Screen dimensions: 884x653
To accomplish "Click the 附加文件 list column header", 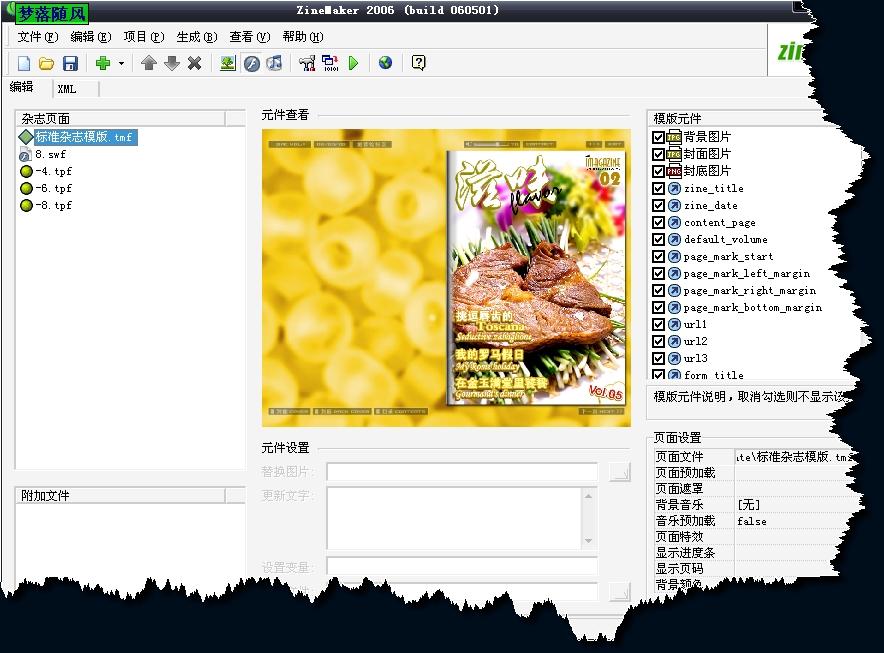I will coord(120,496).
